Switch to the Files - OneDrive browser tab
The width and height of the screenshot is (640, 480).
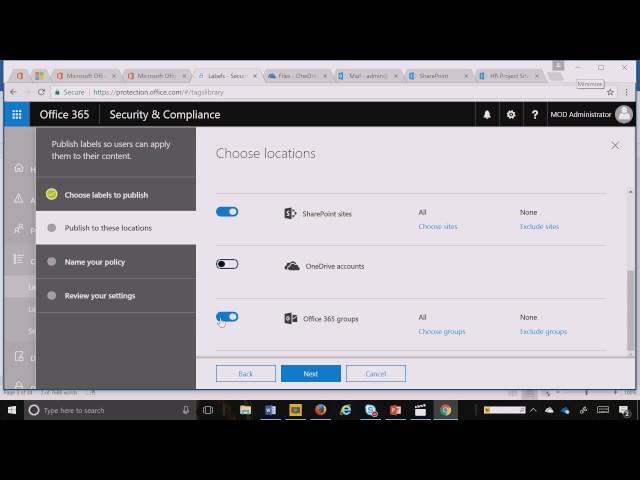click(x=297, y=76)
